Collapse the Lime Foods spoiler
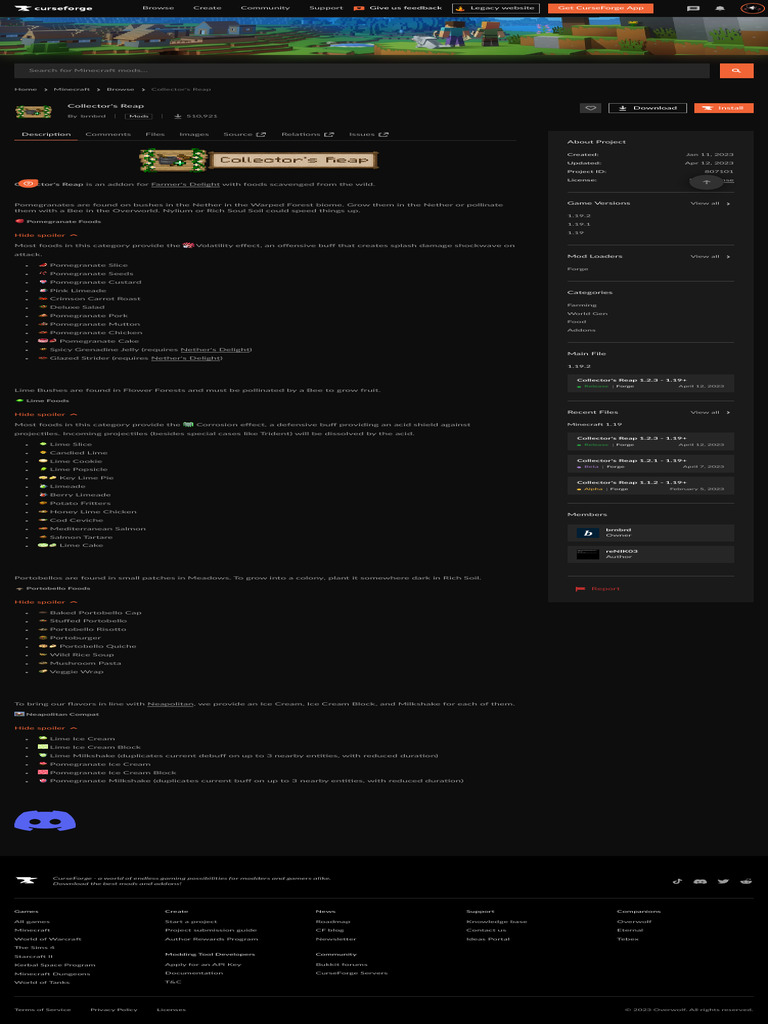 pos(46,414)
